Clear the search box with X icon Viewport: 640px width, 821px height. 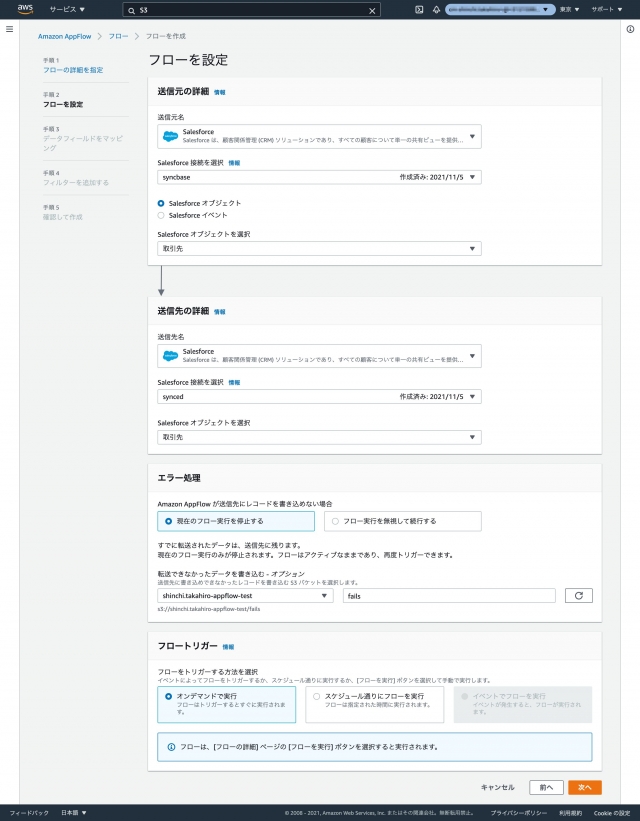click(372, 10)
